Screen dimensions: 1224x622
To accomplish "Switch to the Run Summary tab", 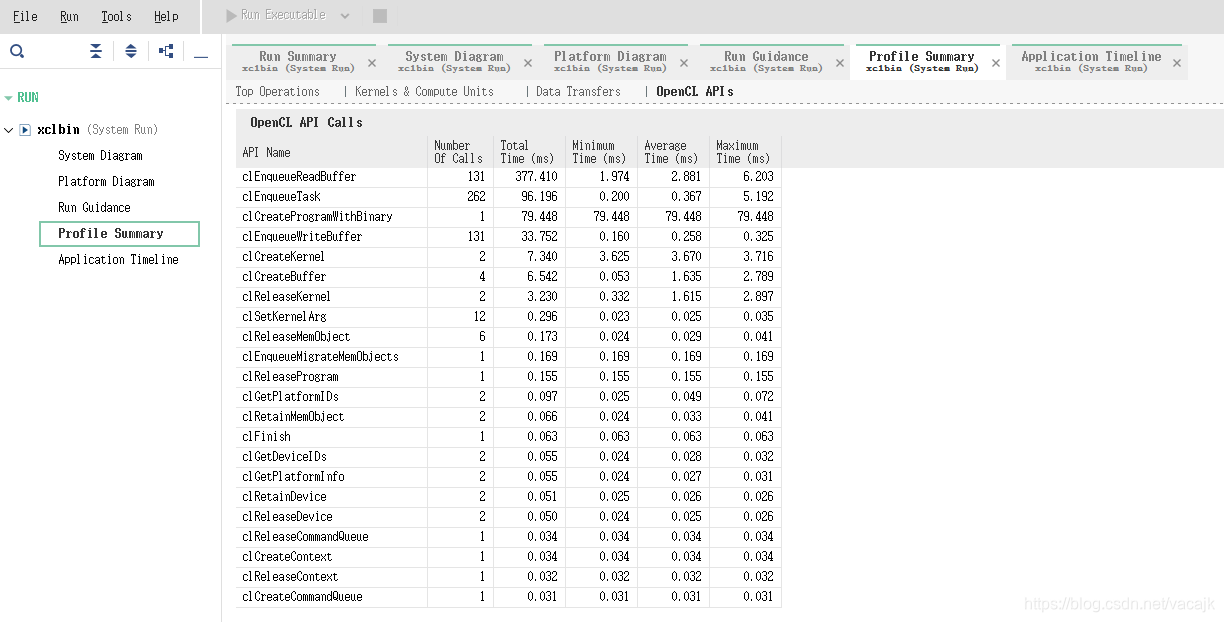I will point(297,62).
